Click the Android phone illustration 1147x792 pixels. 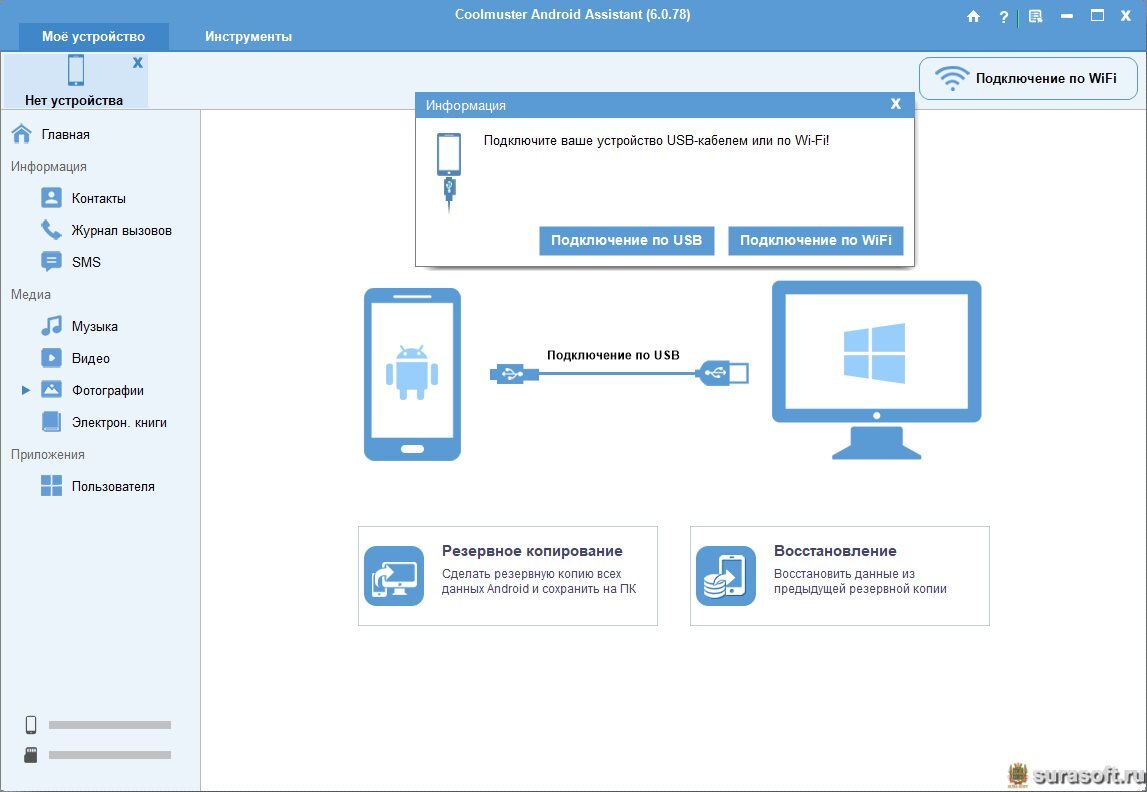(x=413, y=374)
